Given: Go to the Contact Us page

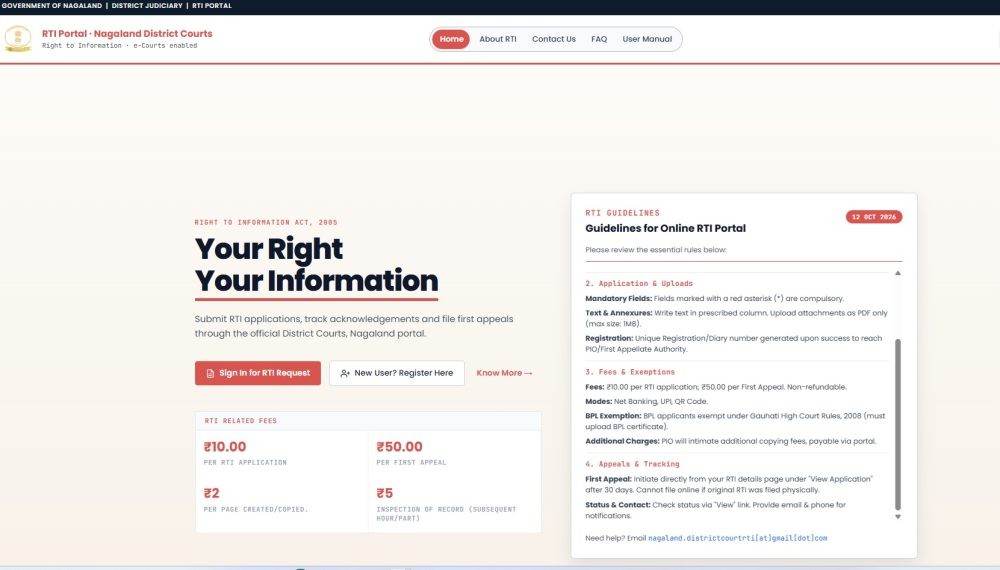Looking at the screenshot, I should [x=554, y=39].
